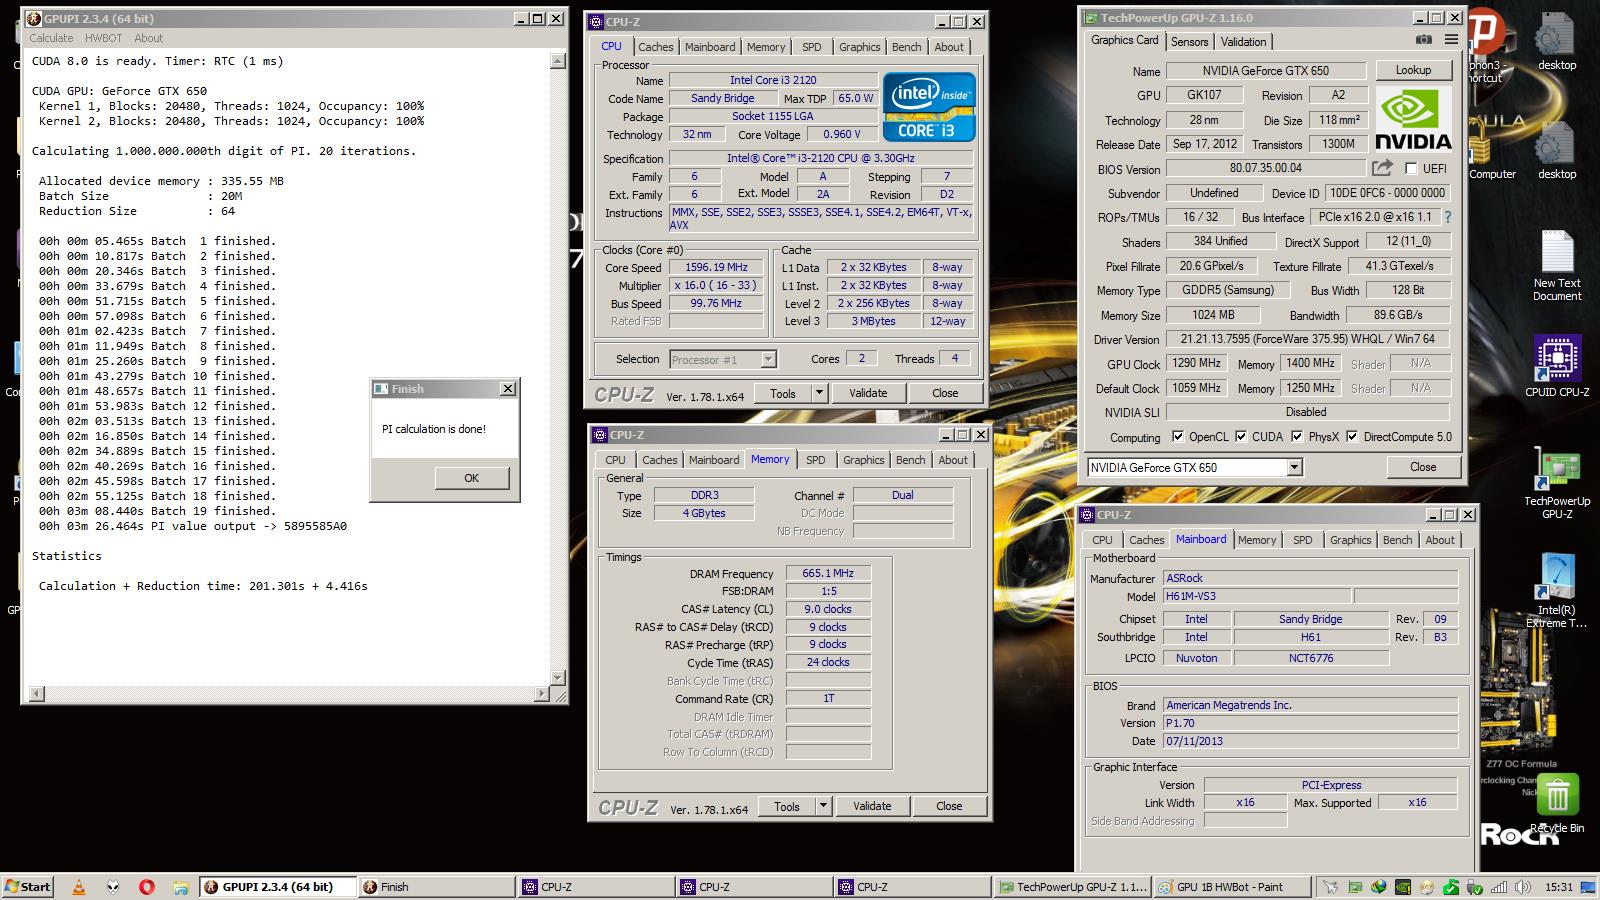This screenshot has height=900, width=1600.
Task: Open the Recycle Bin desktop icon
Action: coord(1557,805)
